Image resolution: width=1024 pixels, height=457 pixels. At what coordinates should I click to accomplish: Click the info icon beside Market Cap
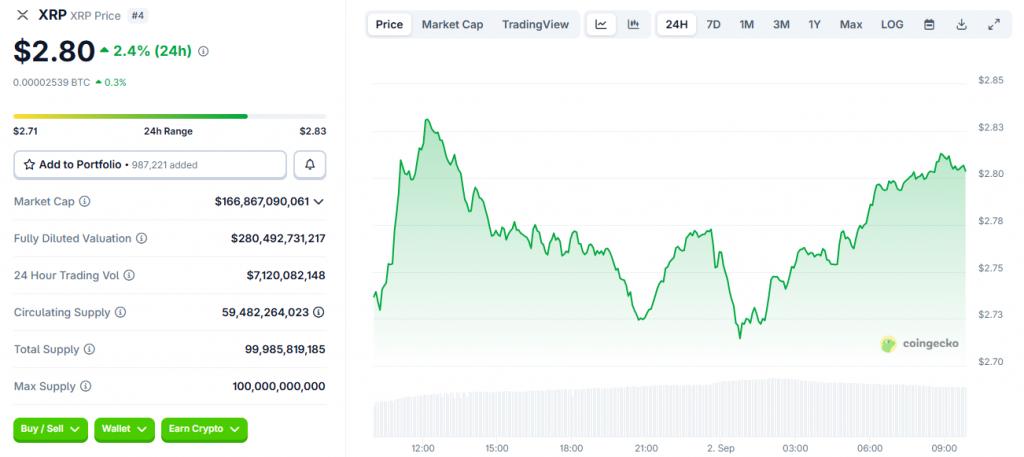[x=84, y=202]
